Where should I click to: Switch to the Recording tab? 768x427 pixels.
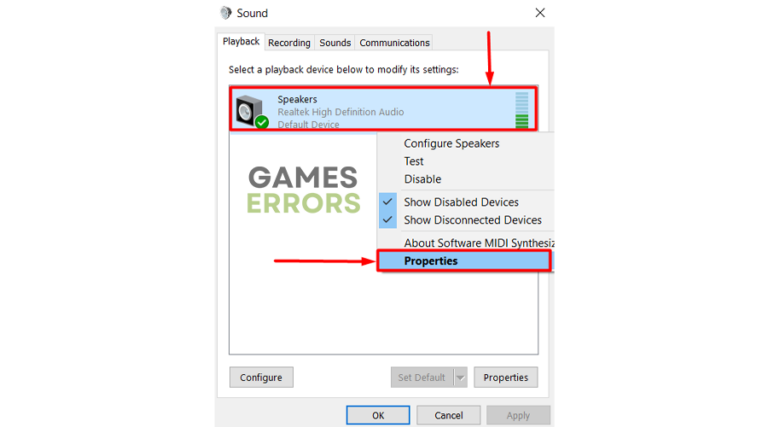pyautogui.click(x=289, y=43)
